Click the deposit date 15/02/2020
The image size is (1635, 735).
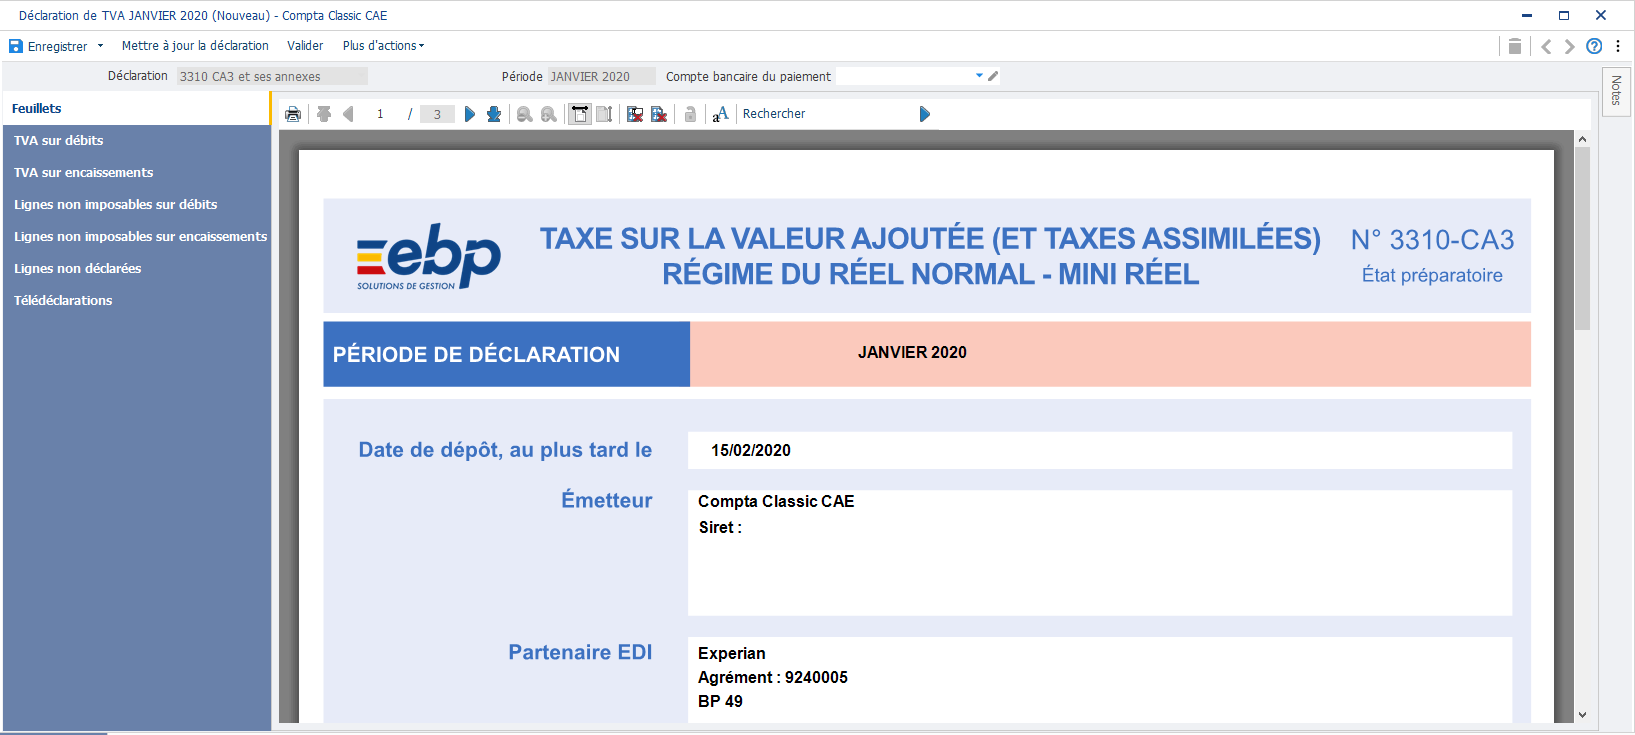751,451
